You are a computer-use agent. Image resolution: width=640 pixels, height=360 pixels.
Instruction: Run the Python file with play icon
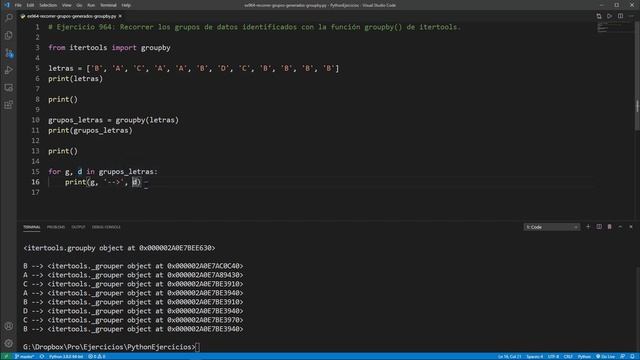pyautogui.click(x=609, y=16)
